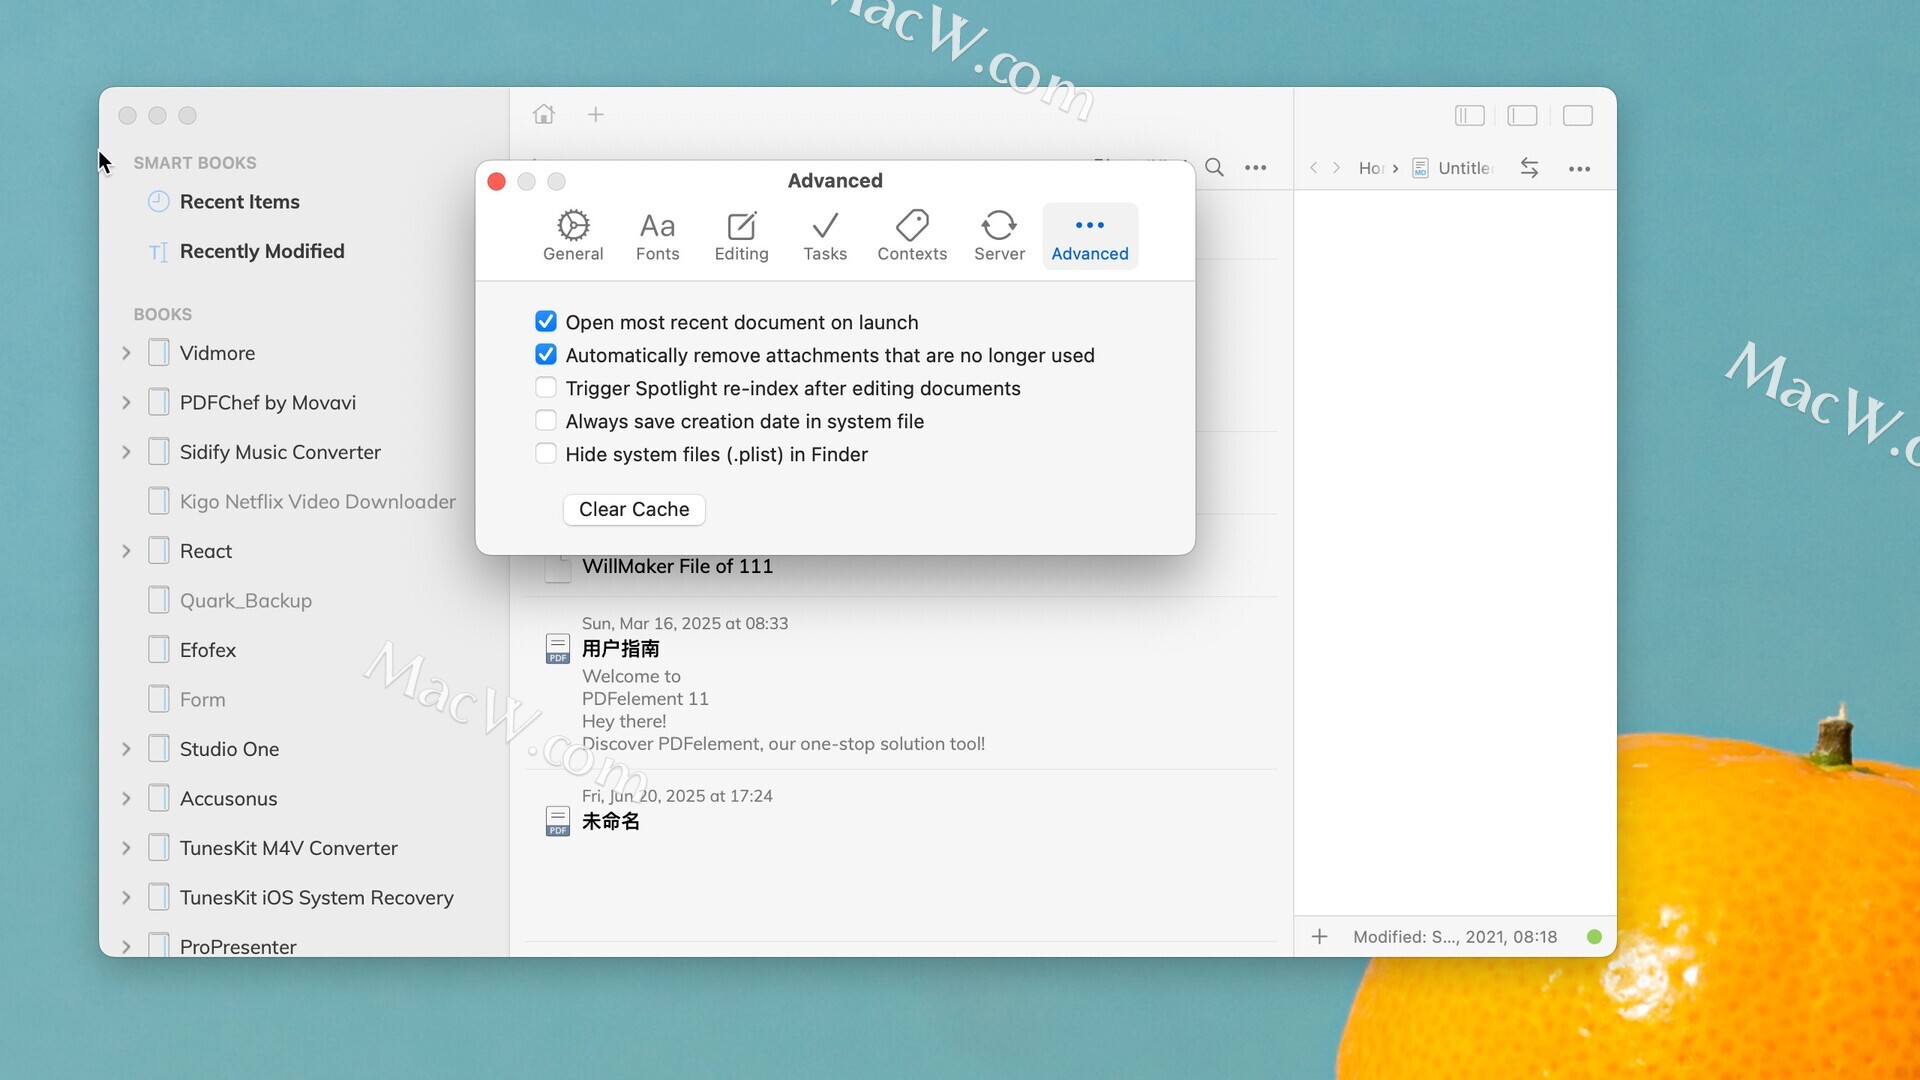Screen dimensions: 1920x1080
Task: Navigate back in editor pane
Action: [1314, 168]
